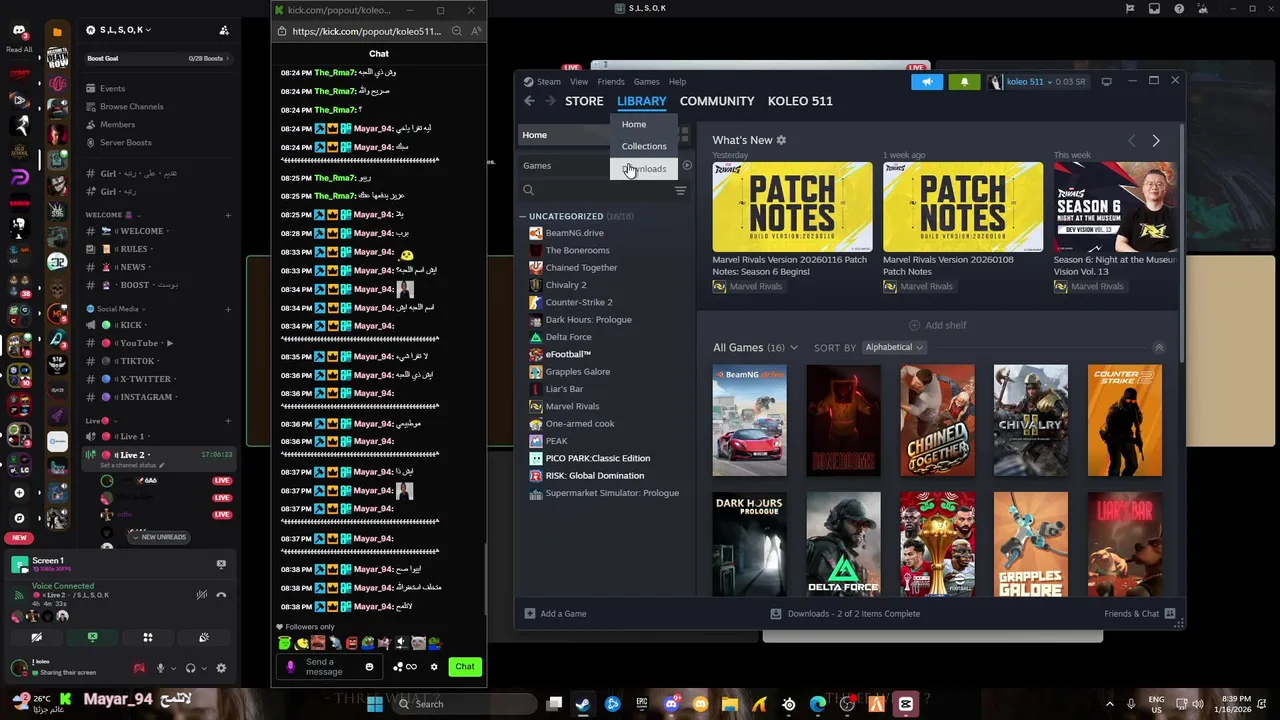Open What's New settings gear
Viewport: 1280px width, 720px height.
point(781,140)
